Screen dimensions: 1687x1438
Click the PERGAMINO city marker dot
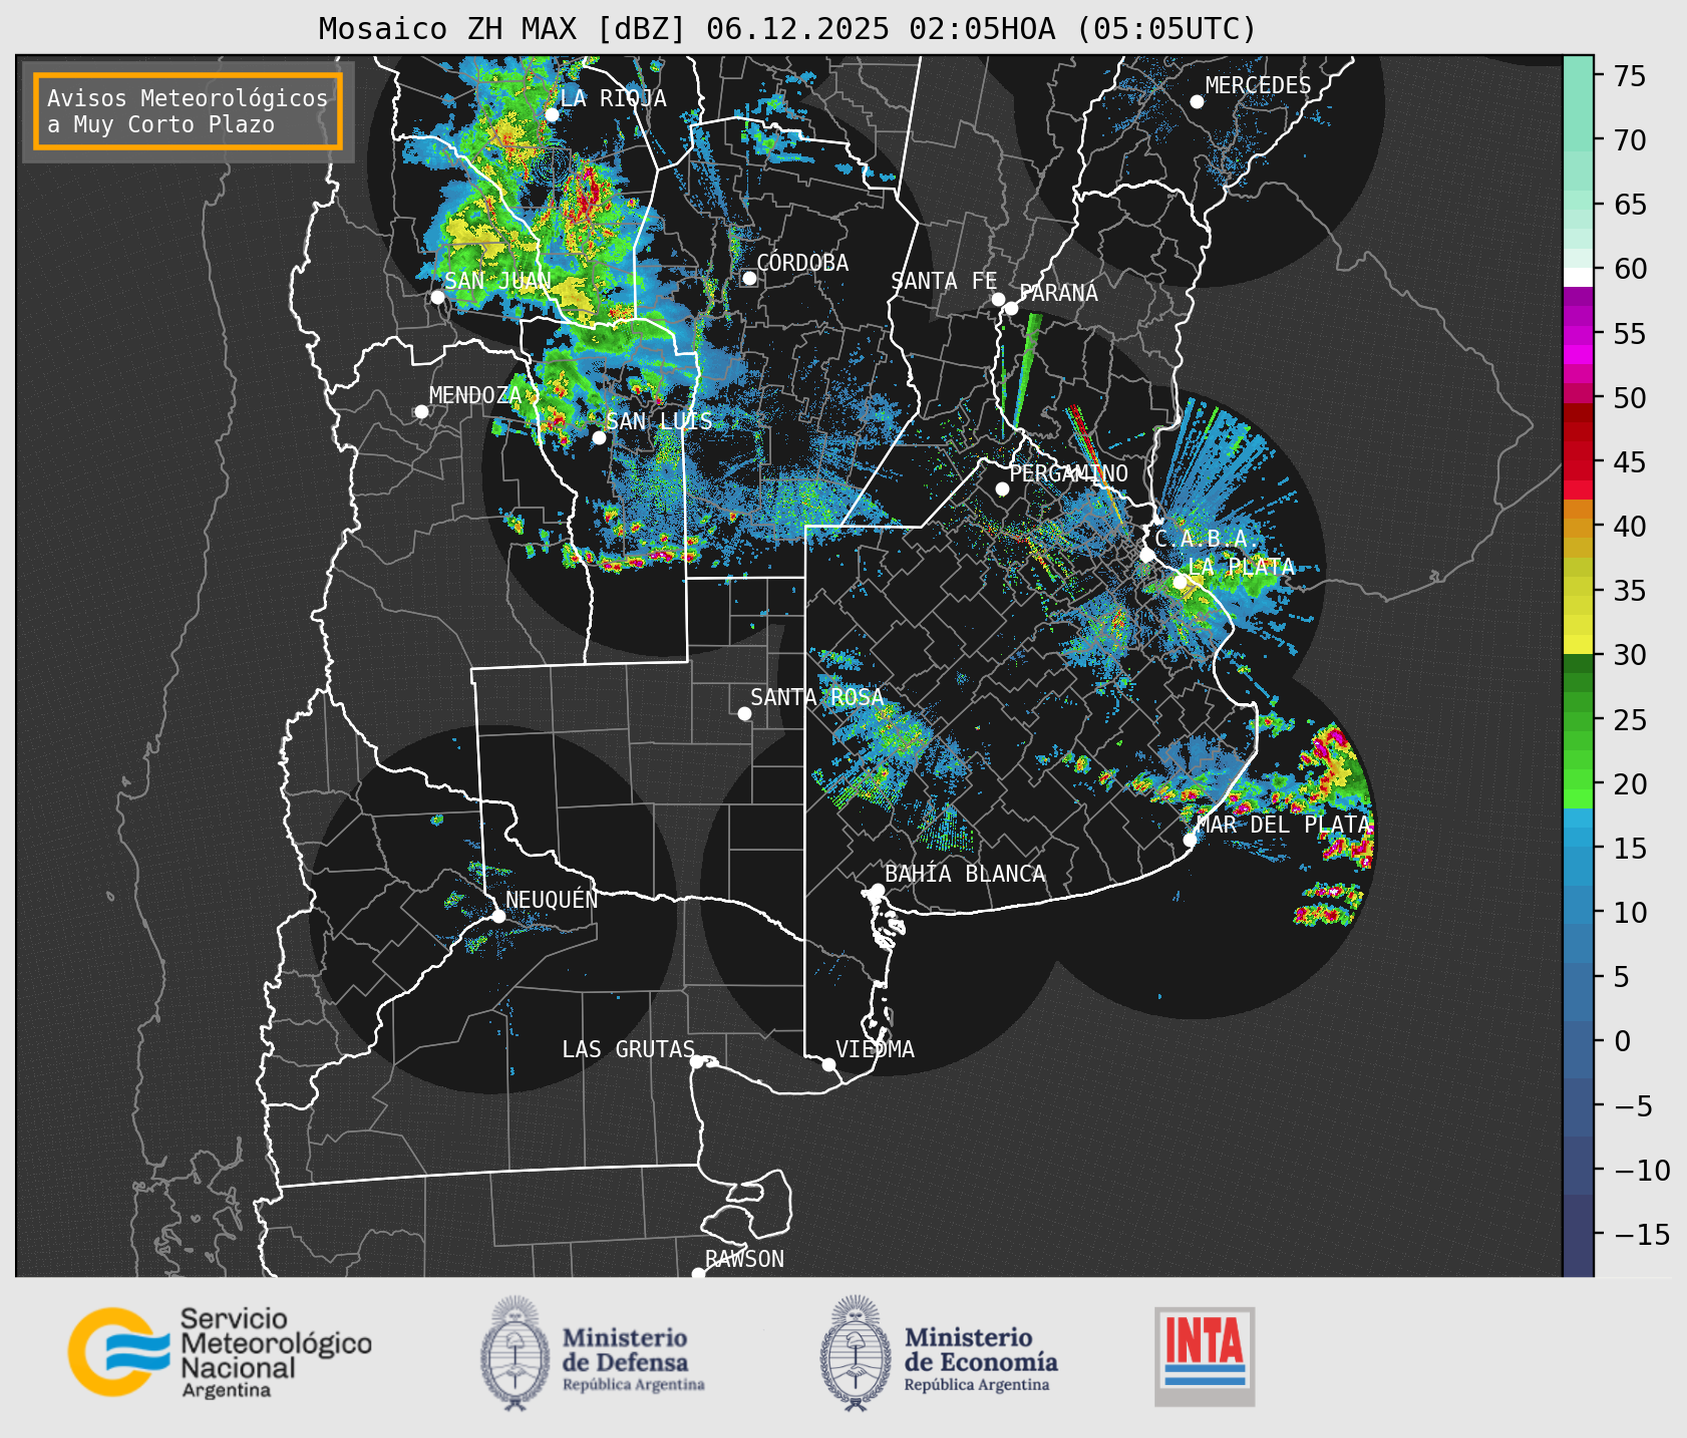tap(1002, 489)
